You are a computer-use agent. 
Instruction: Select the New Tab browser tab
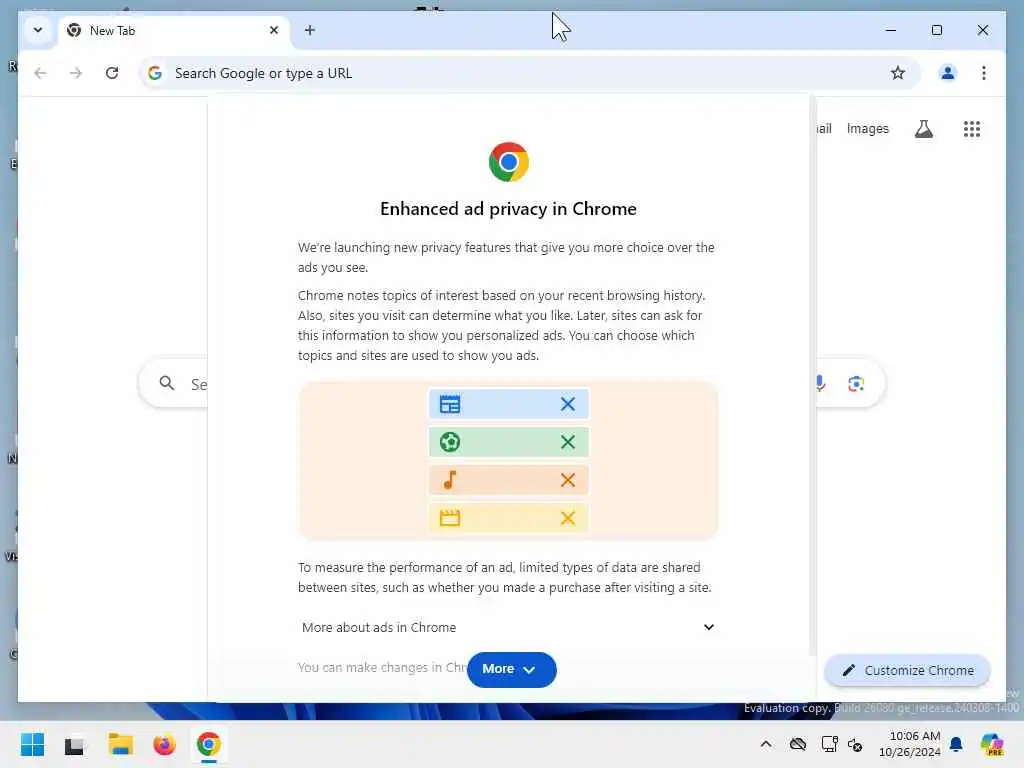point(174,31)
